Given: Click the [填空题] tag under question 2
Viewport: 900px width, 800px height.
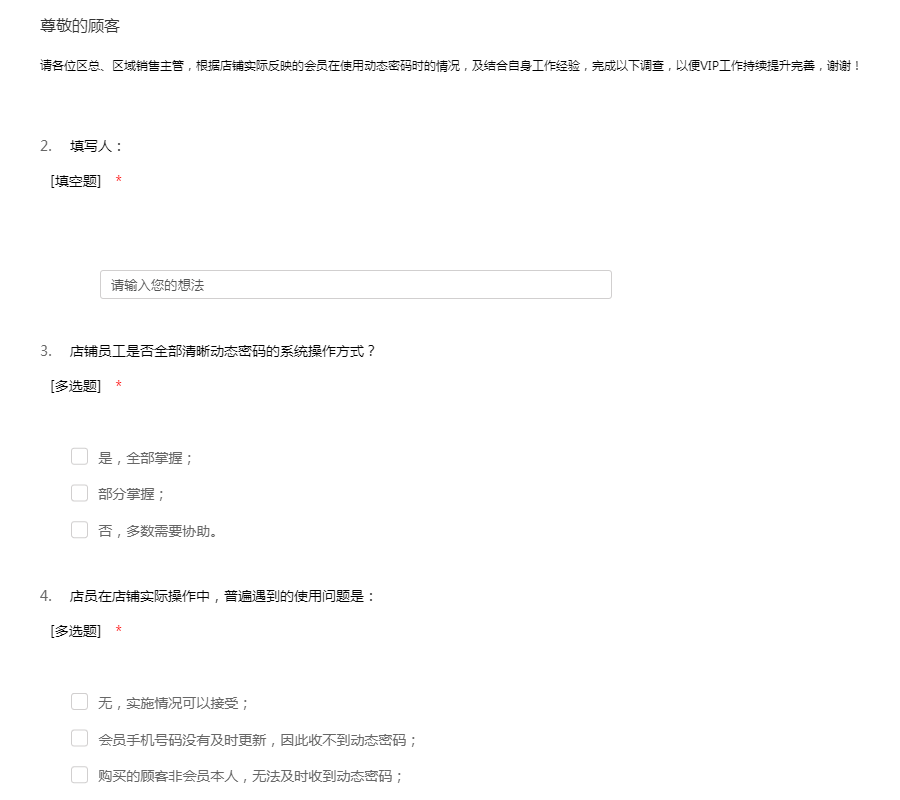Looking at the screenshot, I should click(x=76, y=181).
